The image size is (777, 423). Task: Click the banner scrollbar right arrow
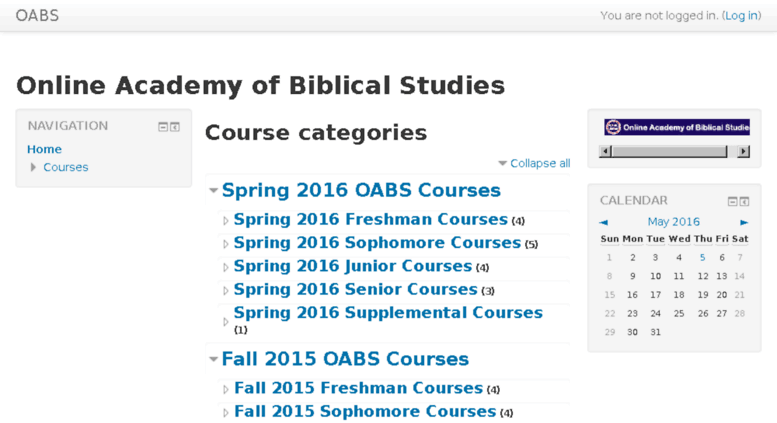click(743, 151)
